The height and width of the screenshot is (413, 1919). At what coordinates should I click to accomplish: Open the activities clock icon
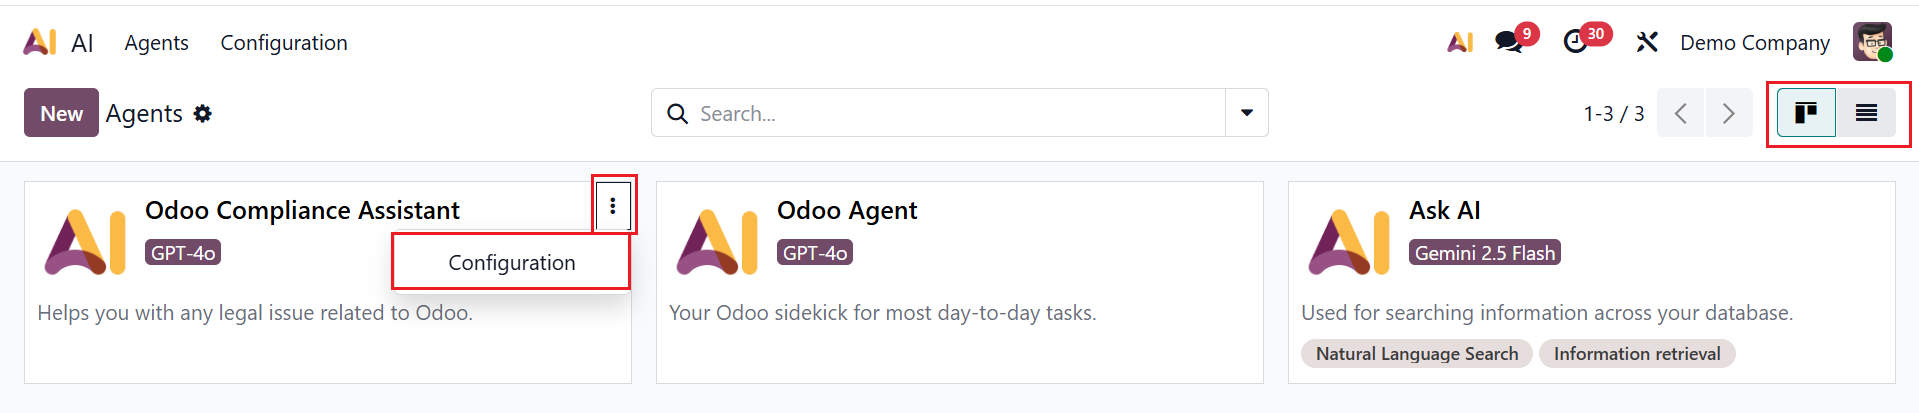1575,42
